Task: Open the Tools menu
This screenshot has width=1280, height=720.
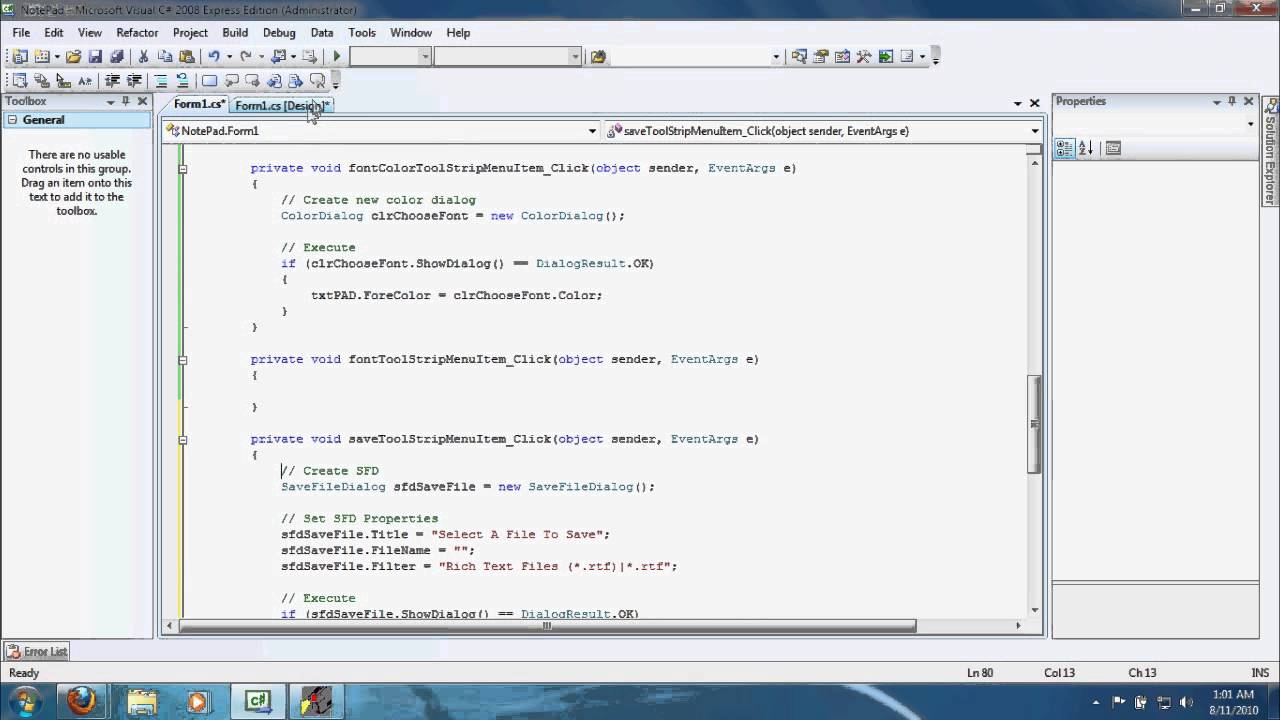Action: pyautogui.click(x=362, y=32)
